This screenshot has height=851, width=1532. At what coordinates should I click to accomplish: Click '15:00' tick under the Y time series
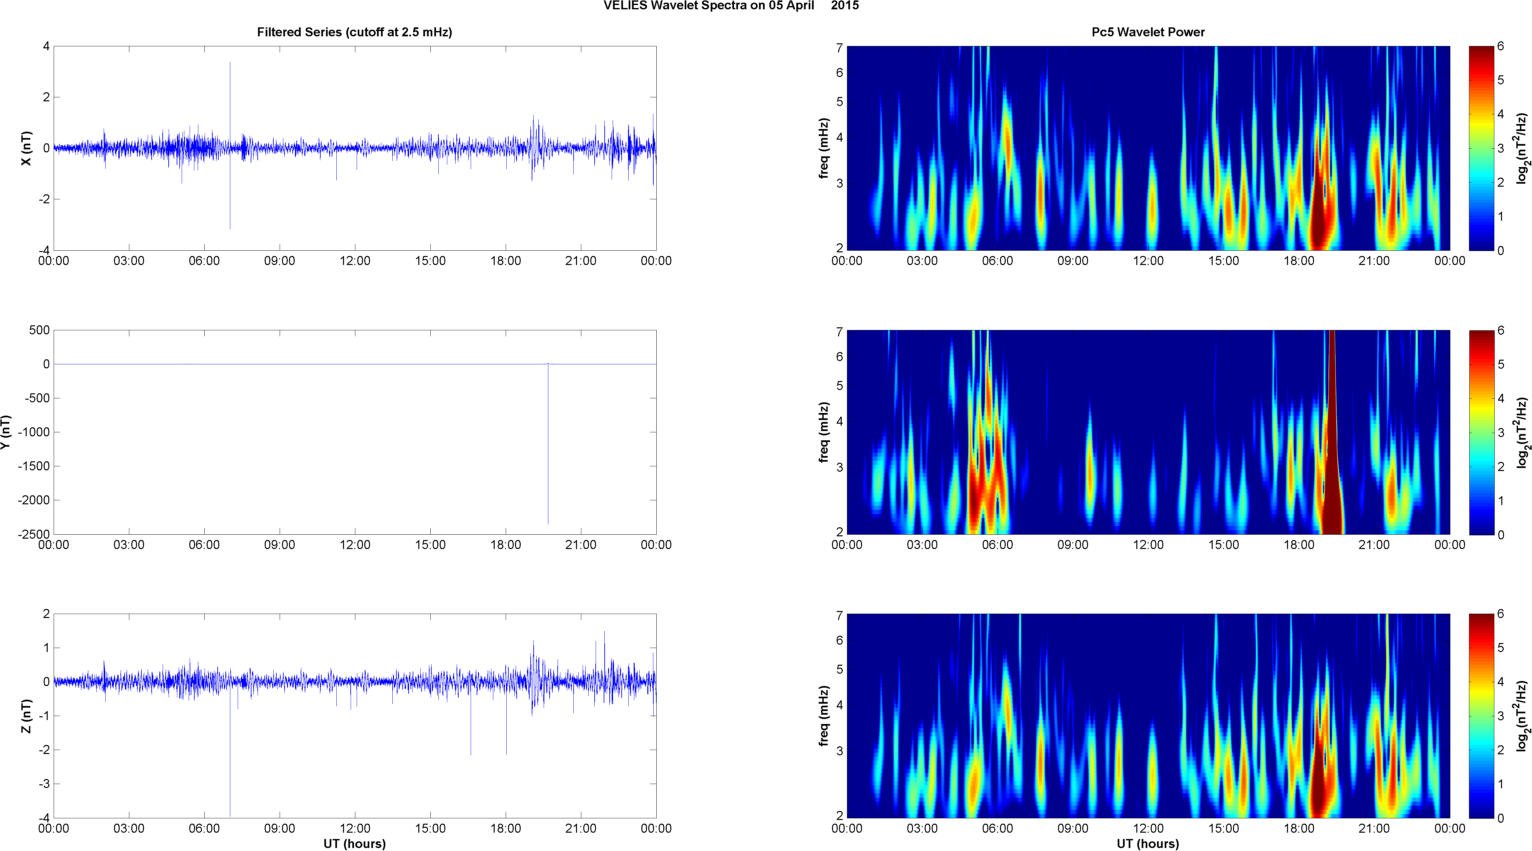click(x=430, y=545)
